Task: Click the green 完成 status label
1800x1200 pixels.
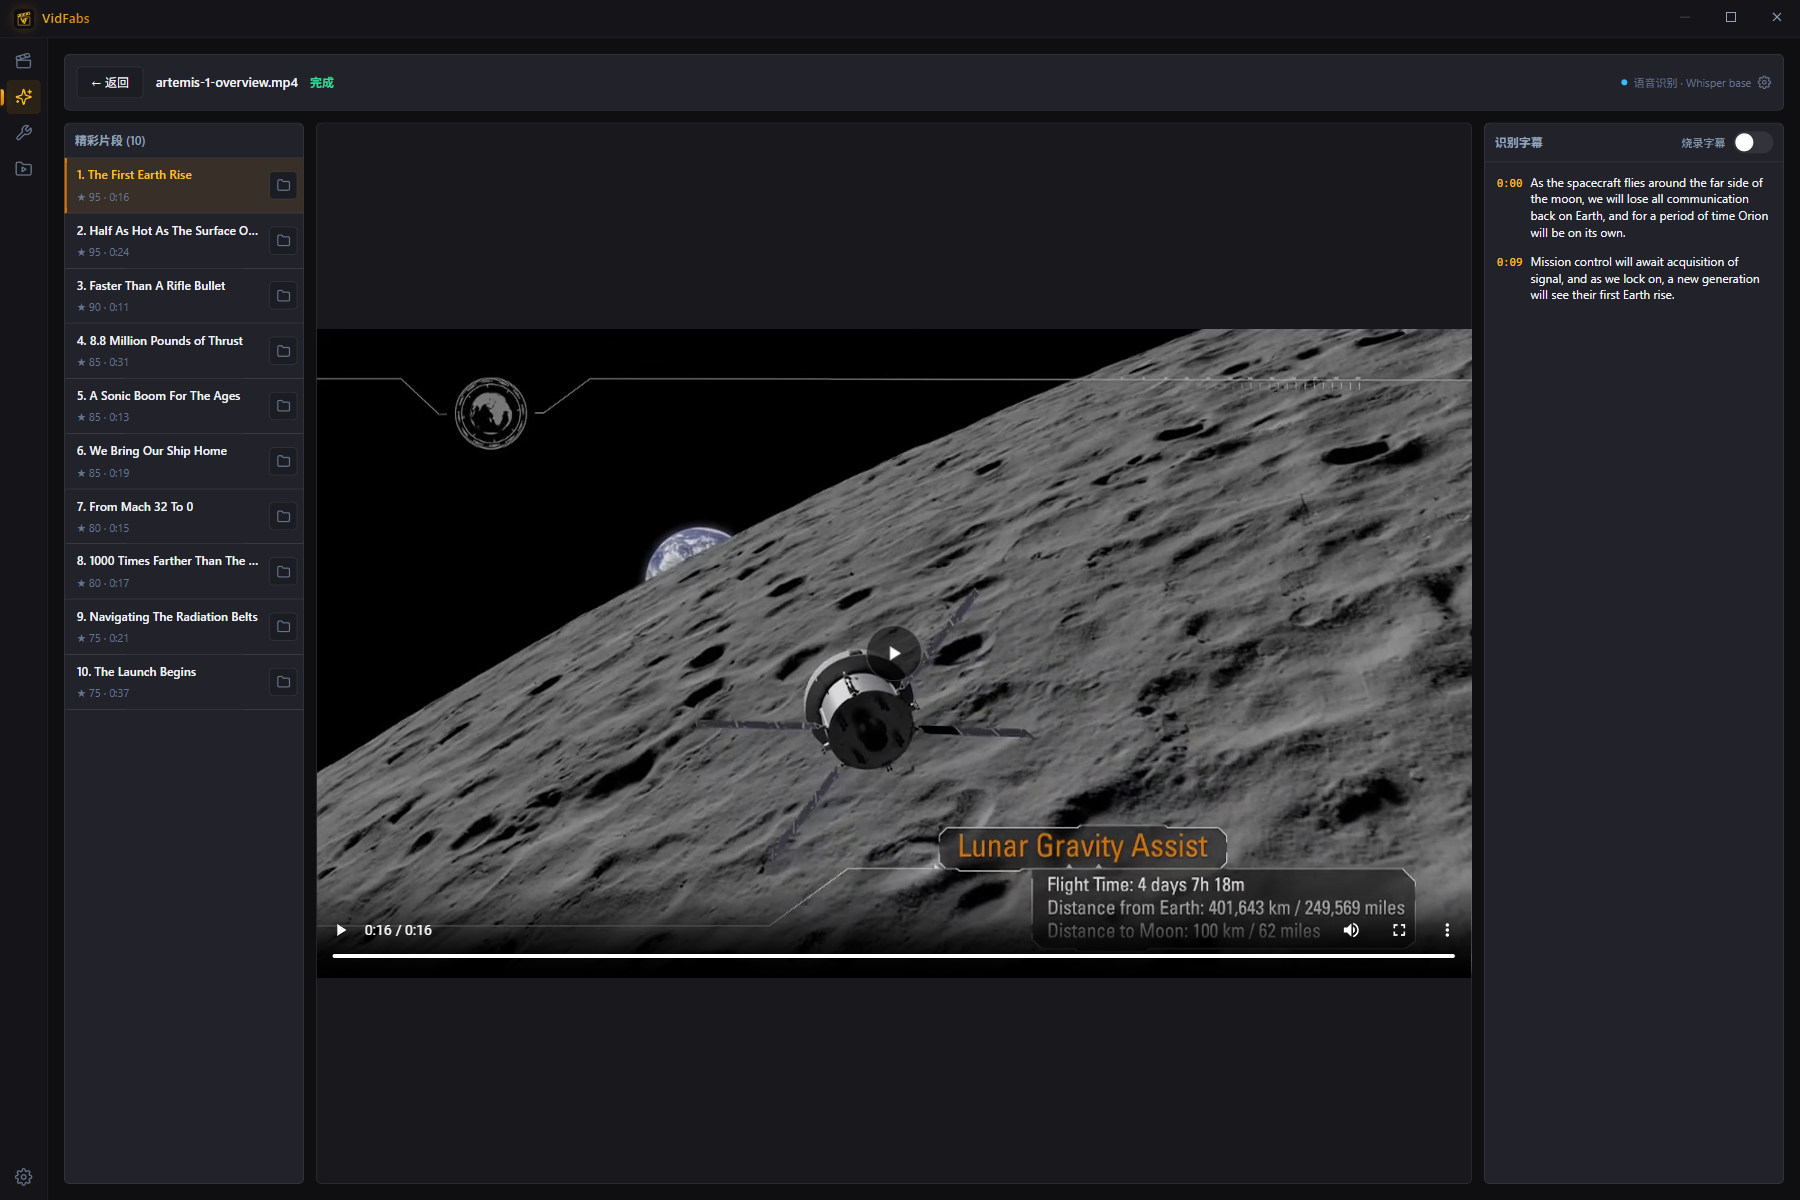Action: 322,83
